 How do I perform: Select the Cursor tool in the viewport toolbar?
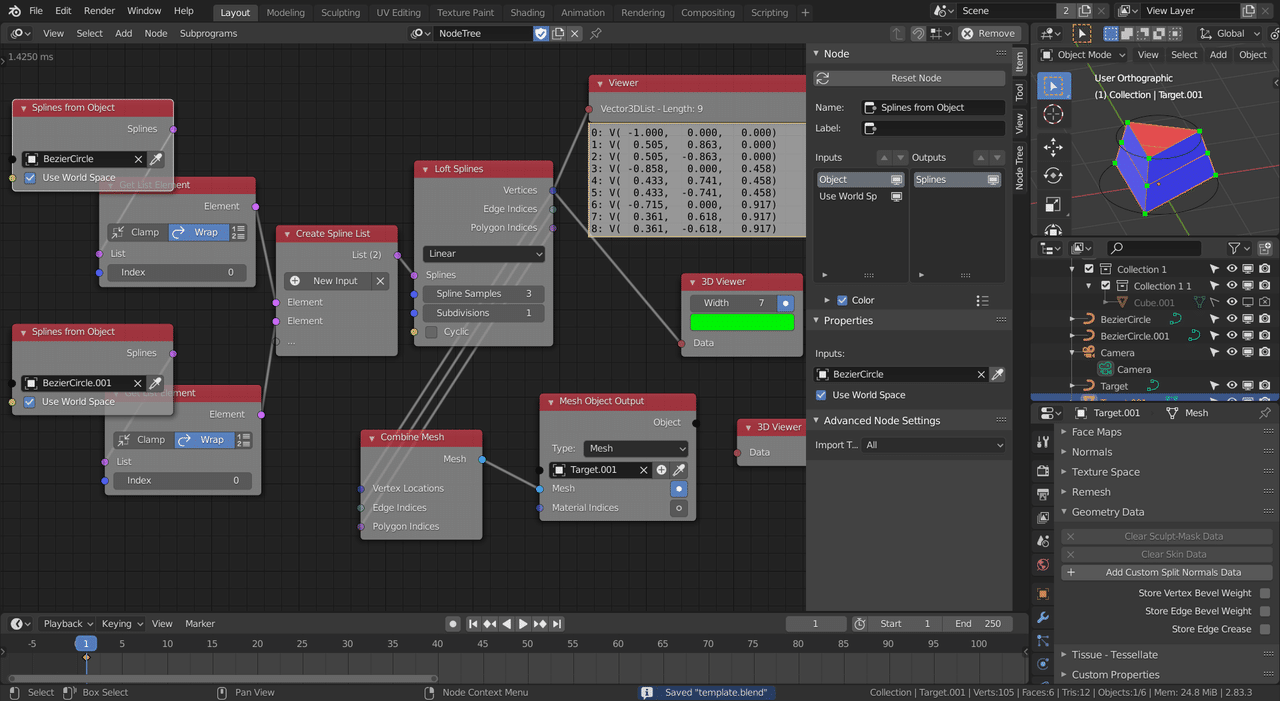(x=1053, y=116)
